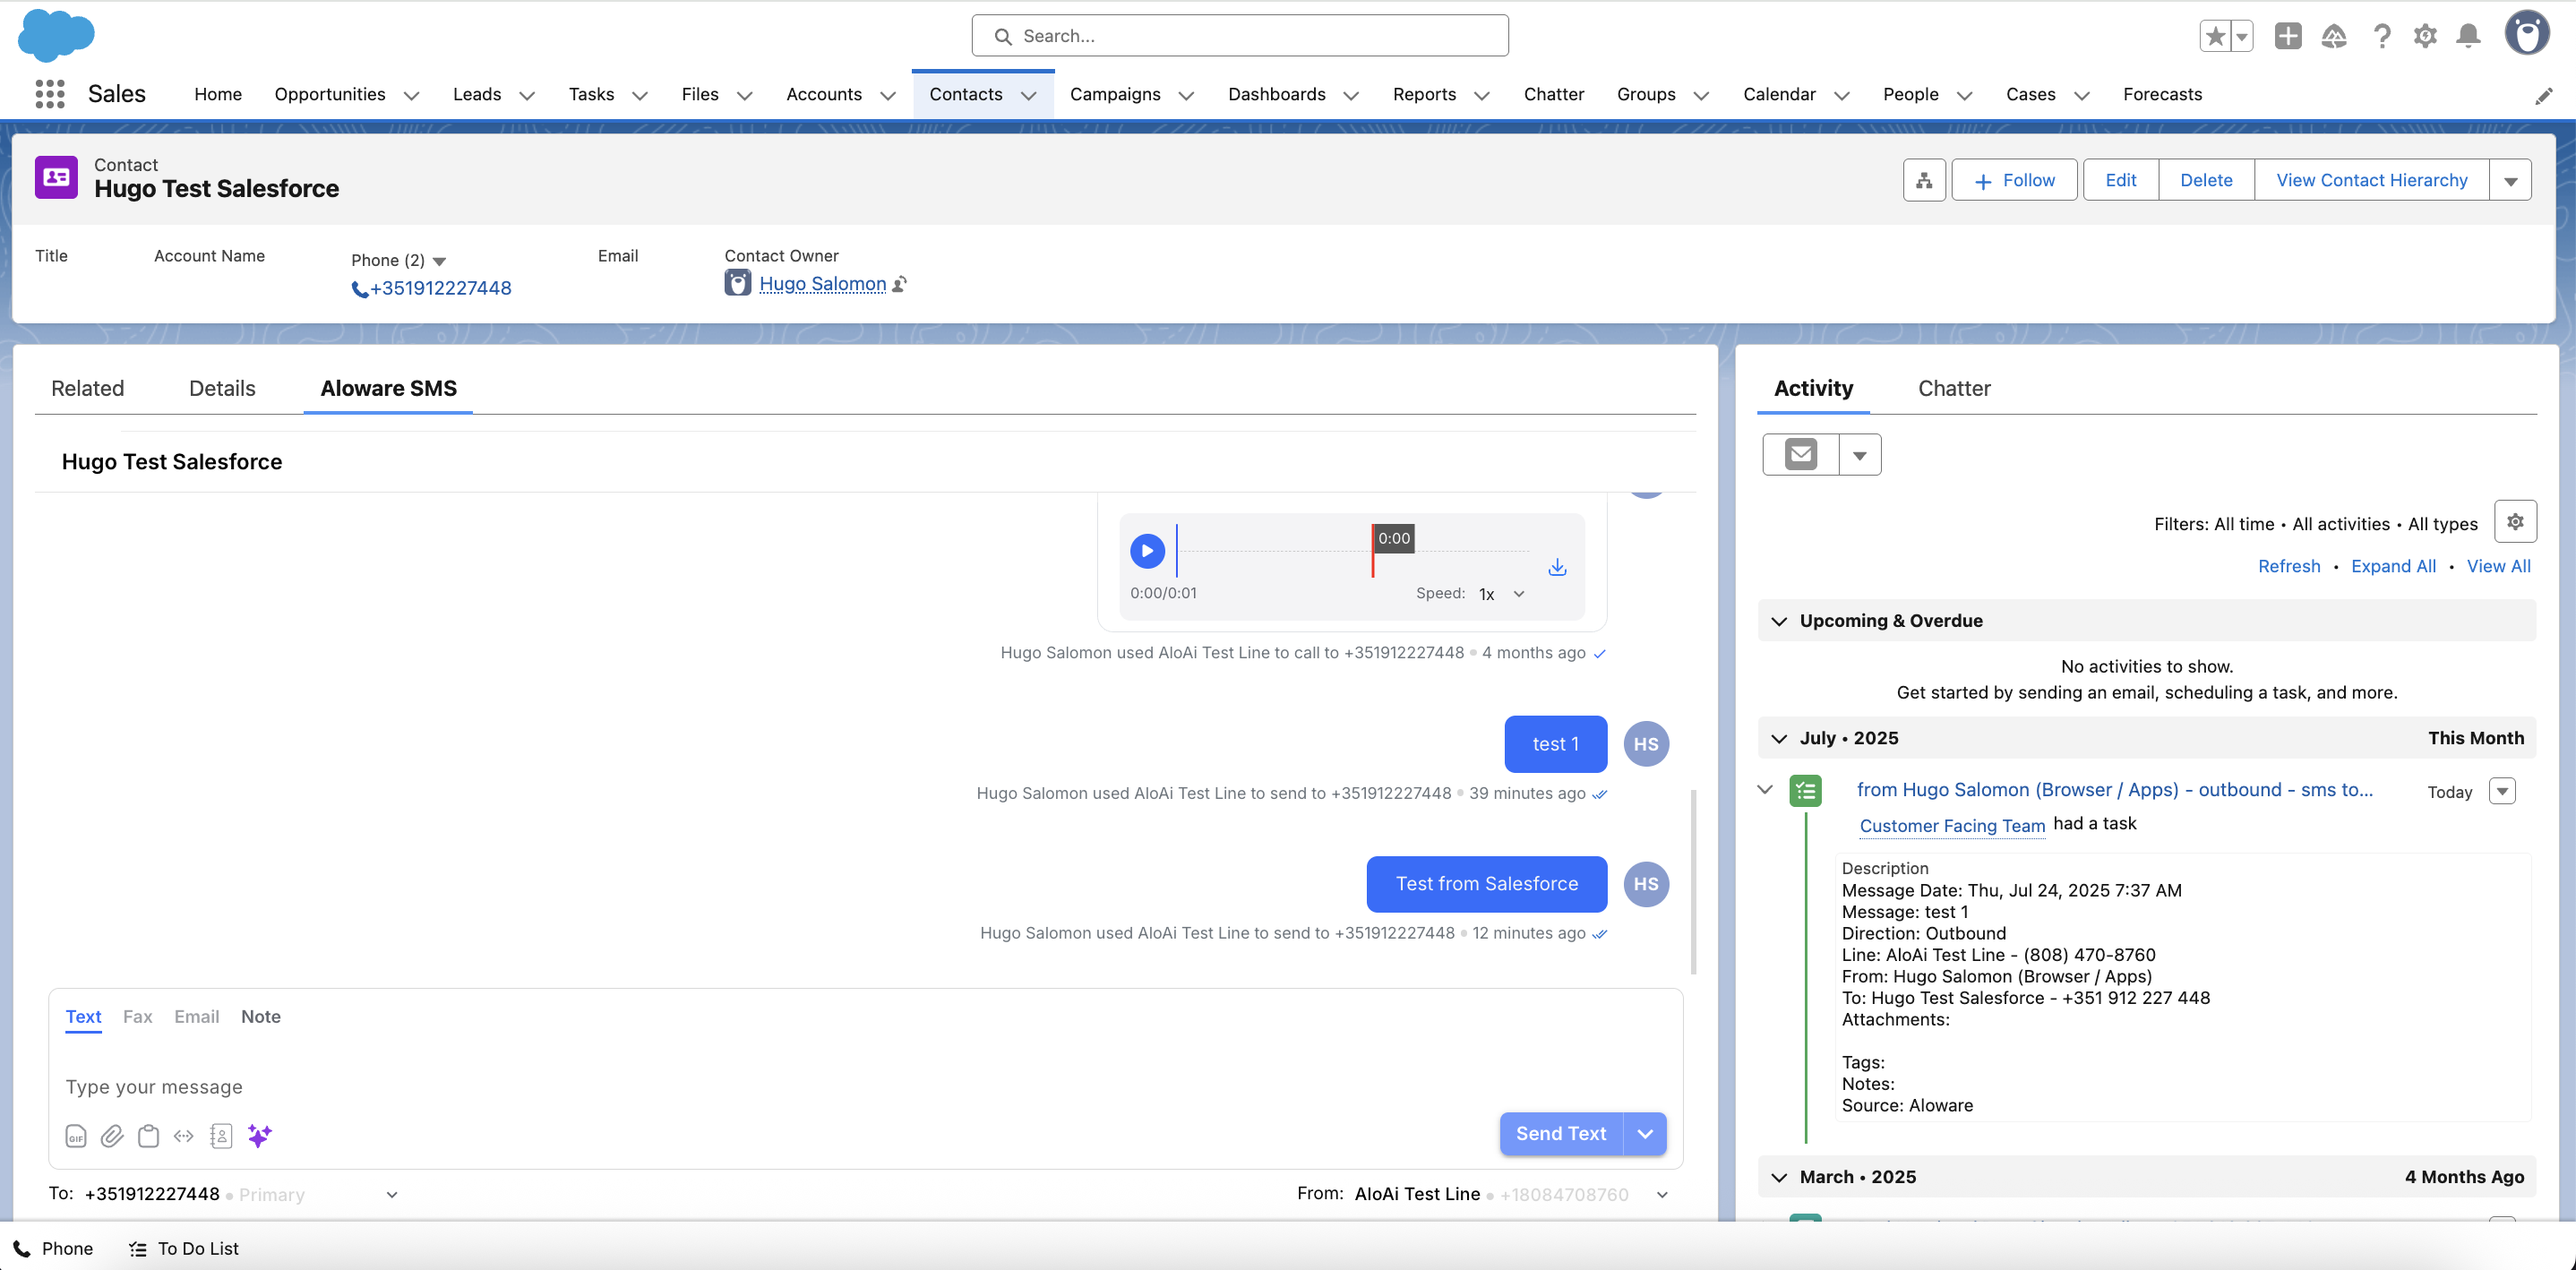Expand the Phone (2) dropdown
This screenshot has height=1270, width=2576.
pyautogui.click(x=439, y=261)
